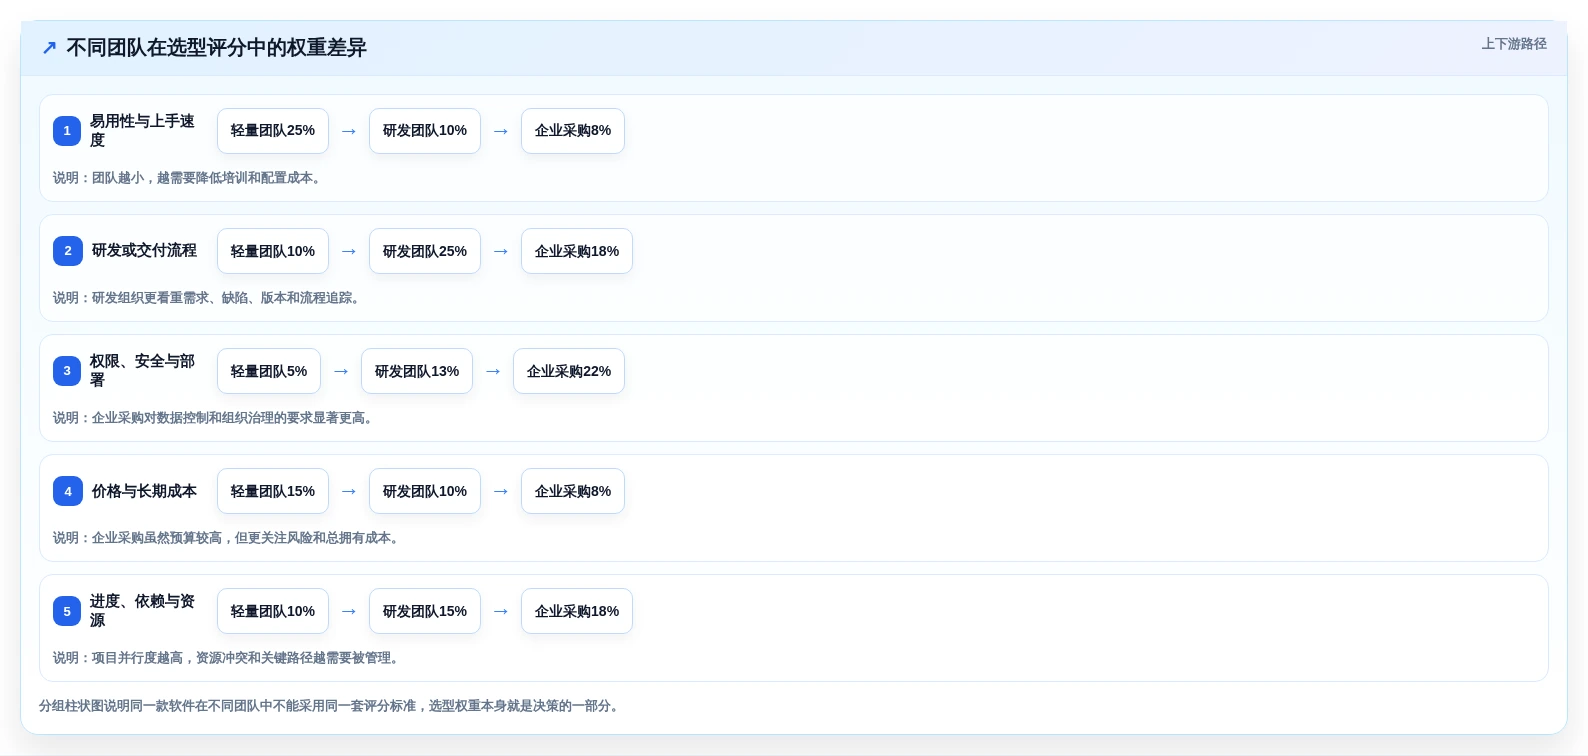Select 企业采购8% in 价格与长期成本 row
The height and width of the screenshot is (756, 1588).
click(x=573, y=491)
